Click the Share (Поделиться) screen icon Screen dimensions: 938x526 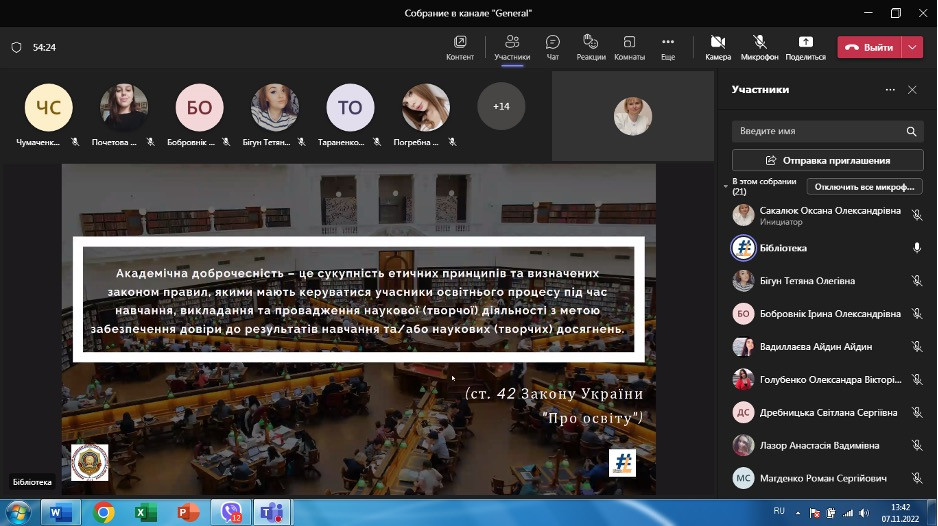[x=805, y=46]
